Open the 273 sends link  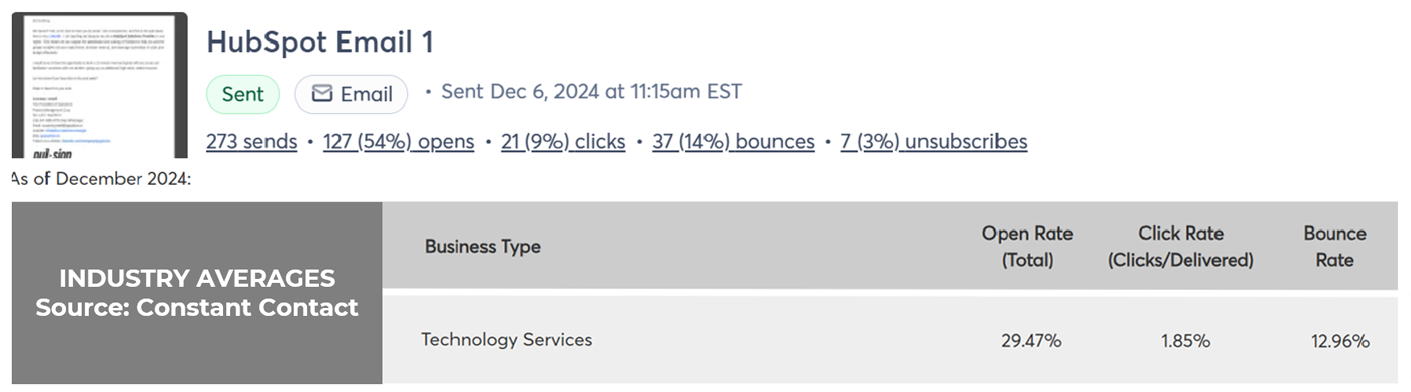251,142
